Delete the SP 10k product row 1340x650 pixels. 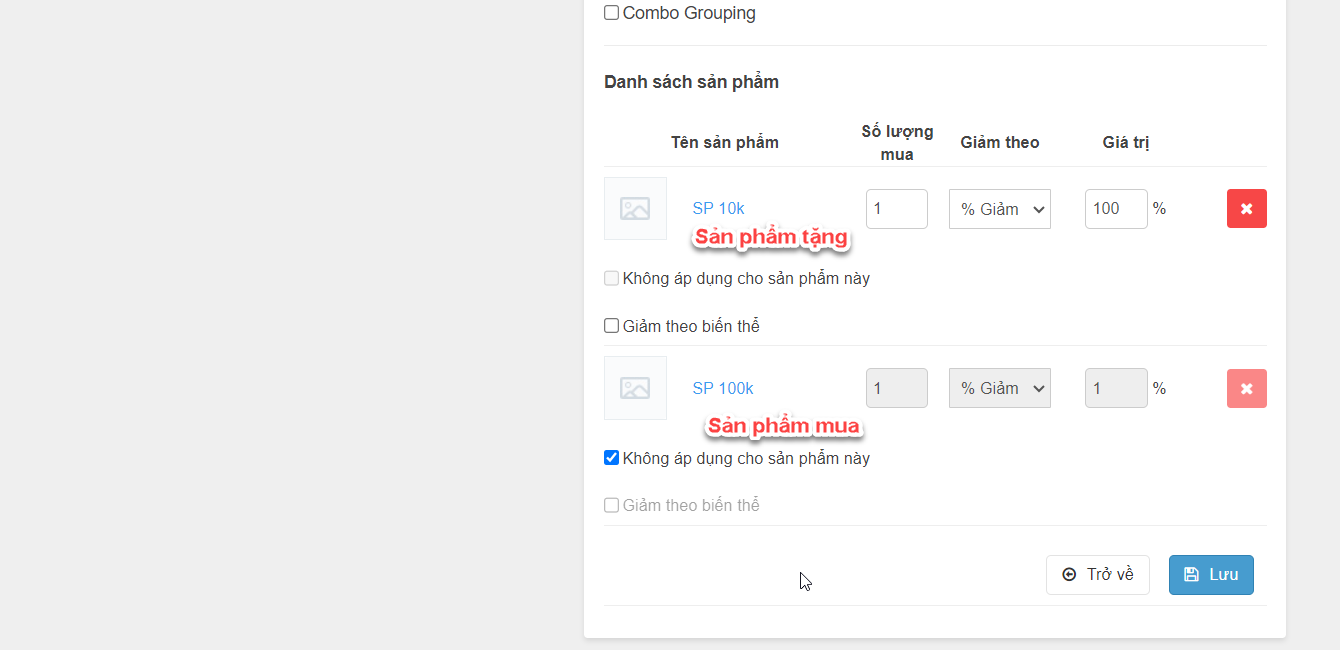[x=1246, y=209]
